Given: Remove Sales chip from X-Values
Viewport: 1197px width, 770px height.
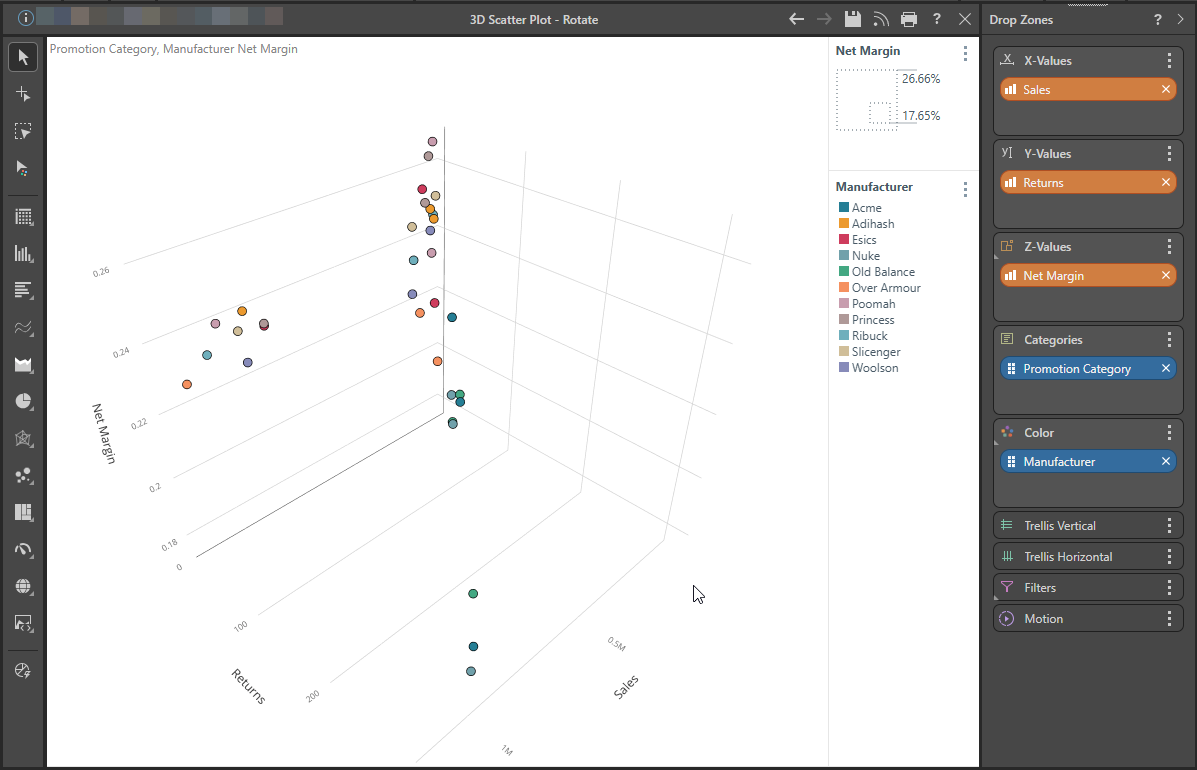Looking at the screenshot, I should coord(1166,89).
